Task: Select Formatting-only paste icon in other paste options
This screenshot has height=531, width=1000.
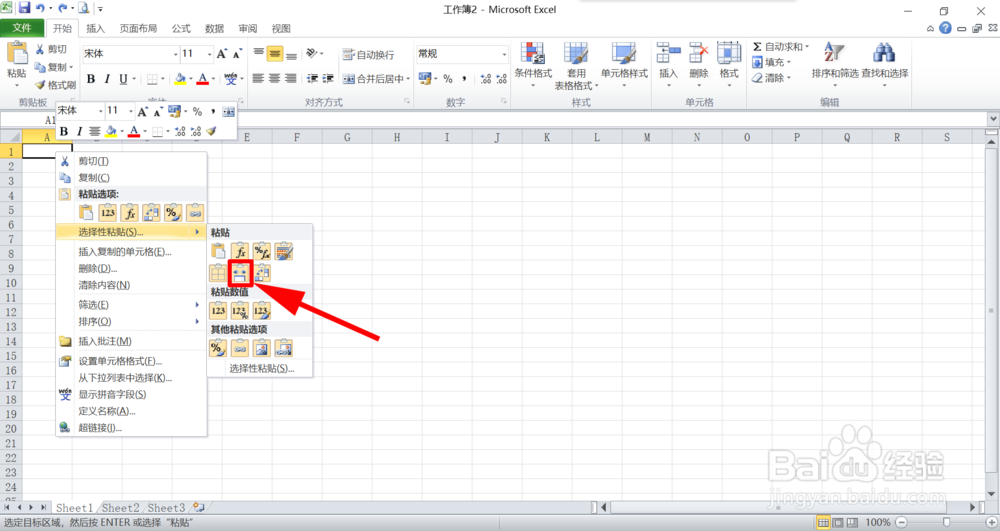Action: pyautogui.click(x=218, y=348)
